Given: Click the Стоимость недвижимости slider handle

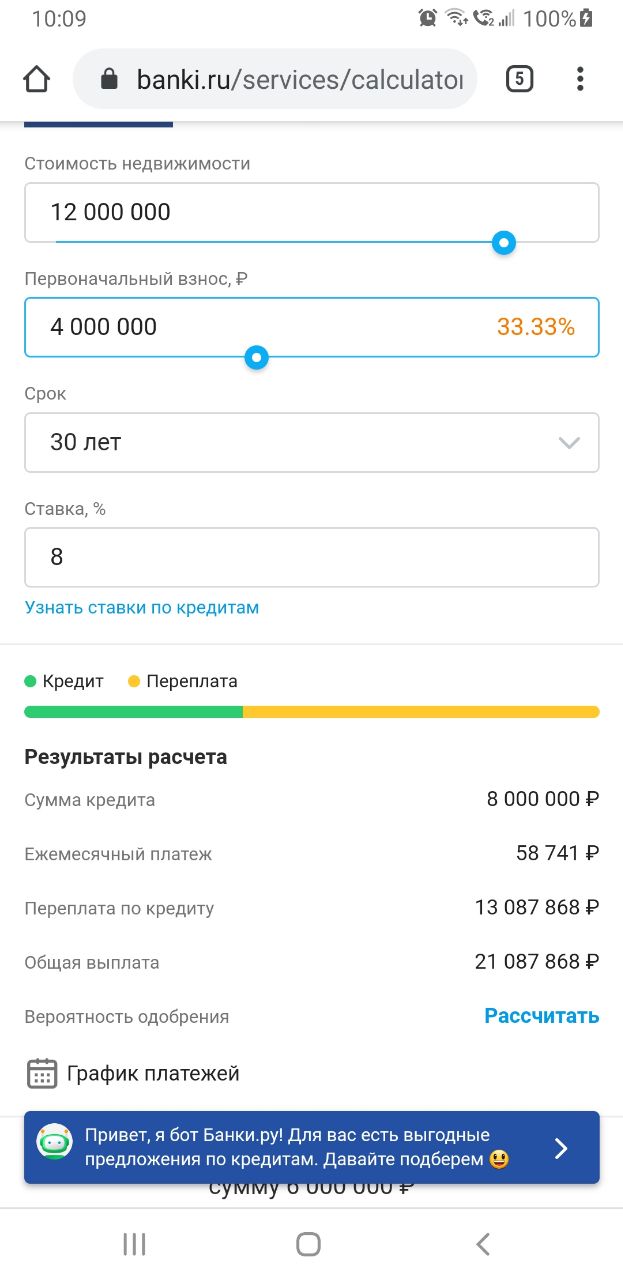Looking at the screenshot, I should click(x=505, y=242).
